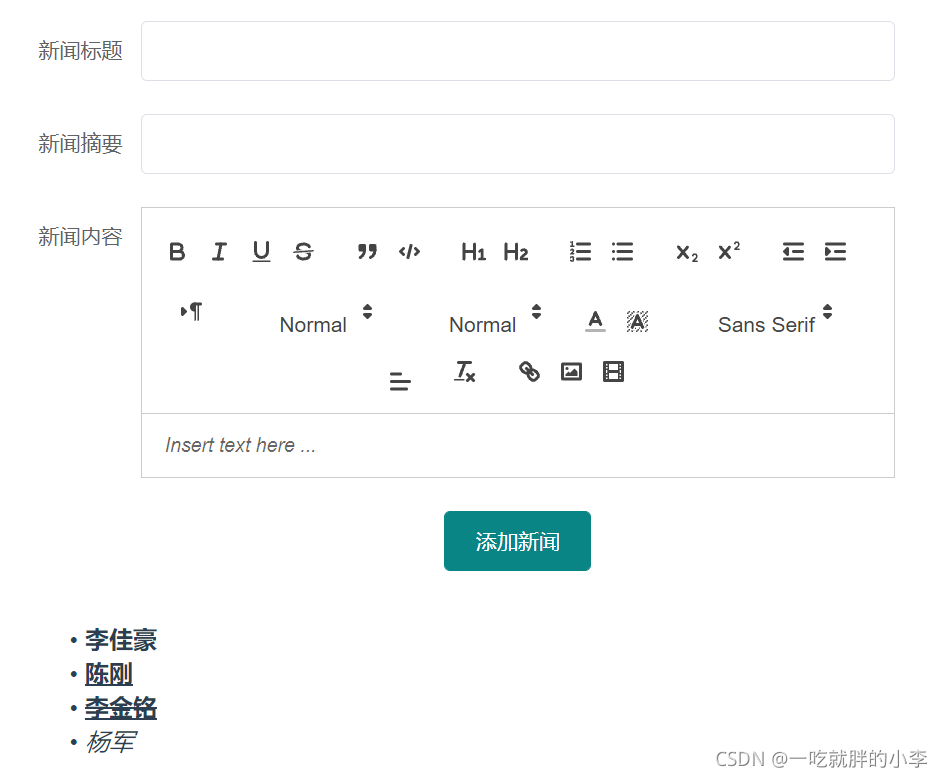Image resolution: width=942 pixels, height=777 pixels.
Task: Insert a code block
Action: 409,252
